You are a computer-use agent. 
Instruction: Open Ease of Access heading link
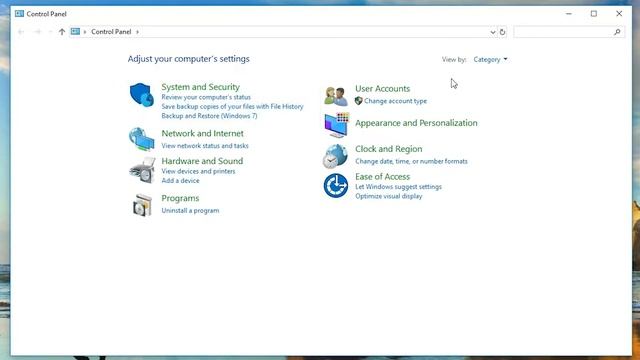click(x=382, y=177)
